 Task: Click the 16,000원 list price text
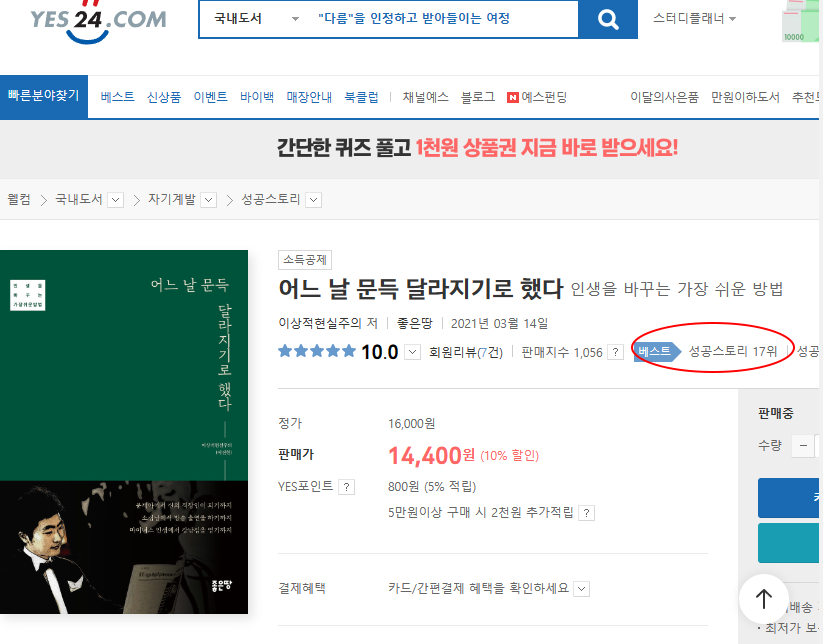click(x=412, y=423)
